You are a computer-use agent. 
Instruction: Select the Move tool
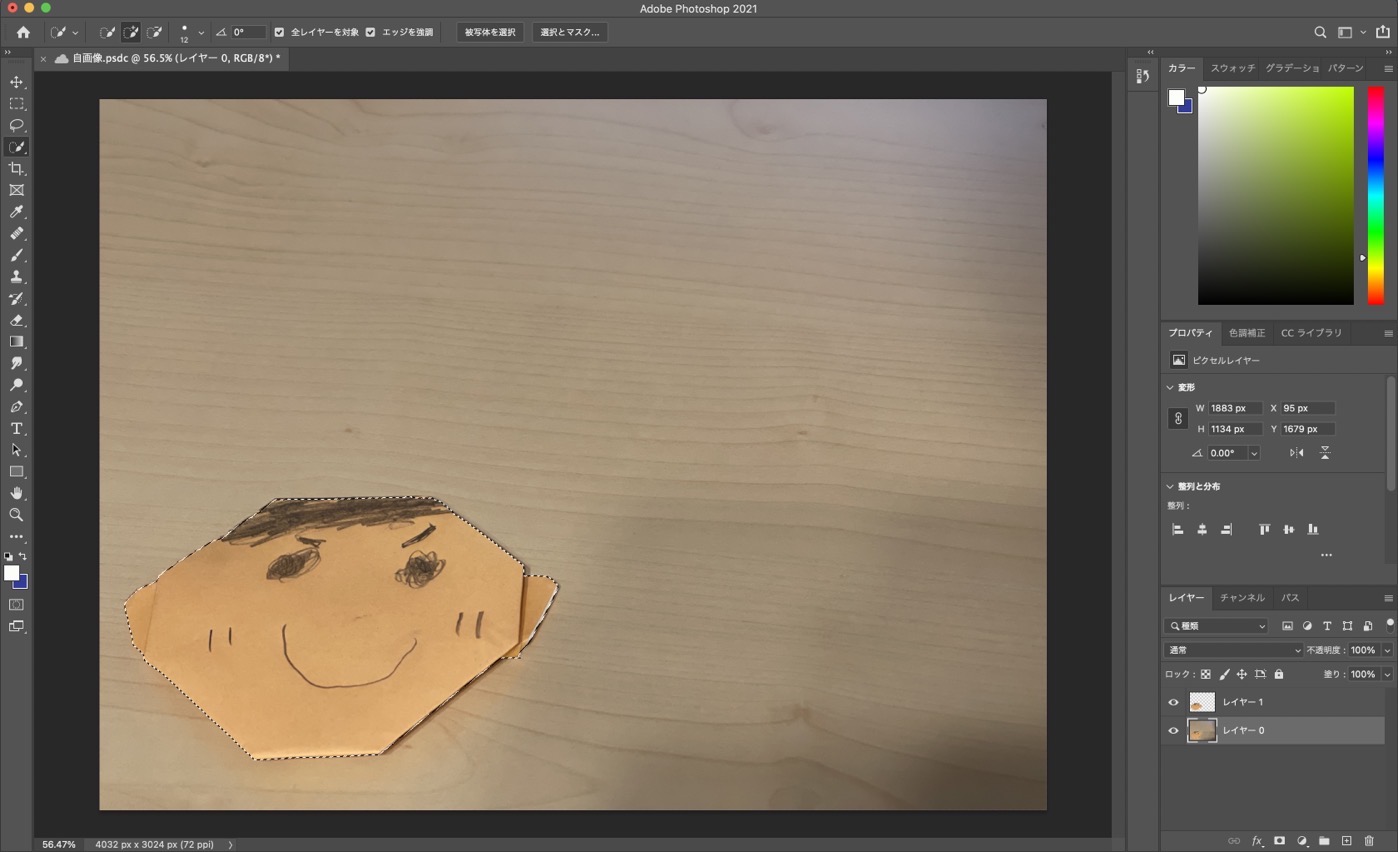(x=16, y=82)
